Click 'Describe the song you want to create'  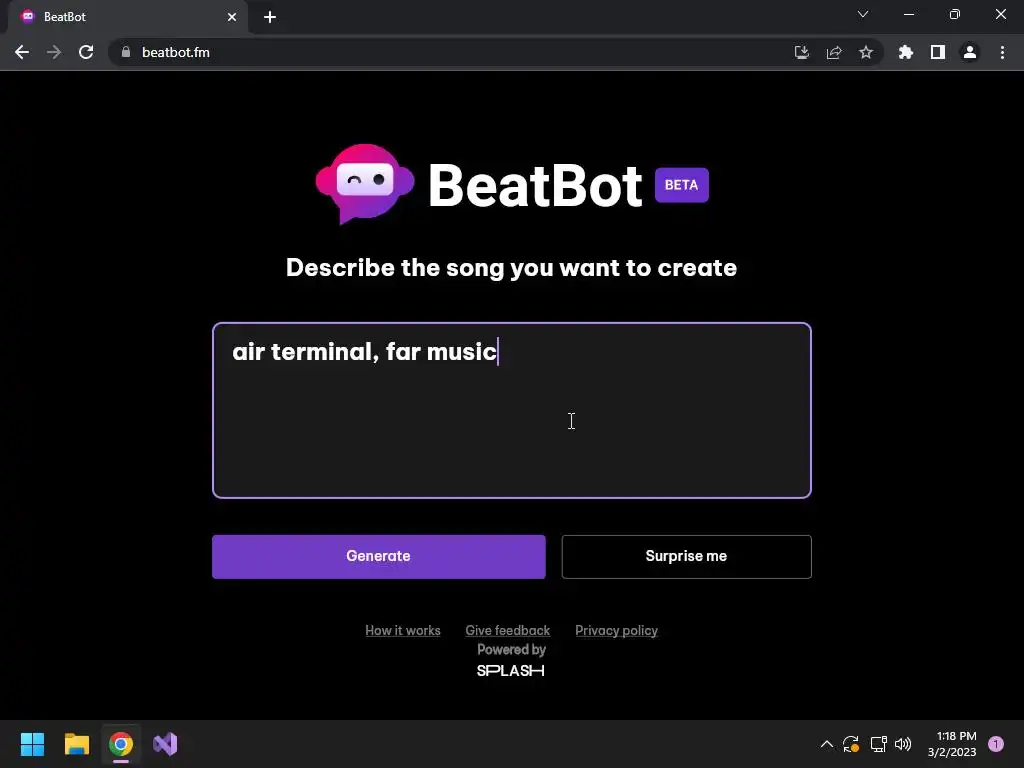pos(511,268)
